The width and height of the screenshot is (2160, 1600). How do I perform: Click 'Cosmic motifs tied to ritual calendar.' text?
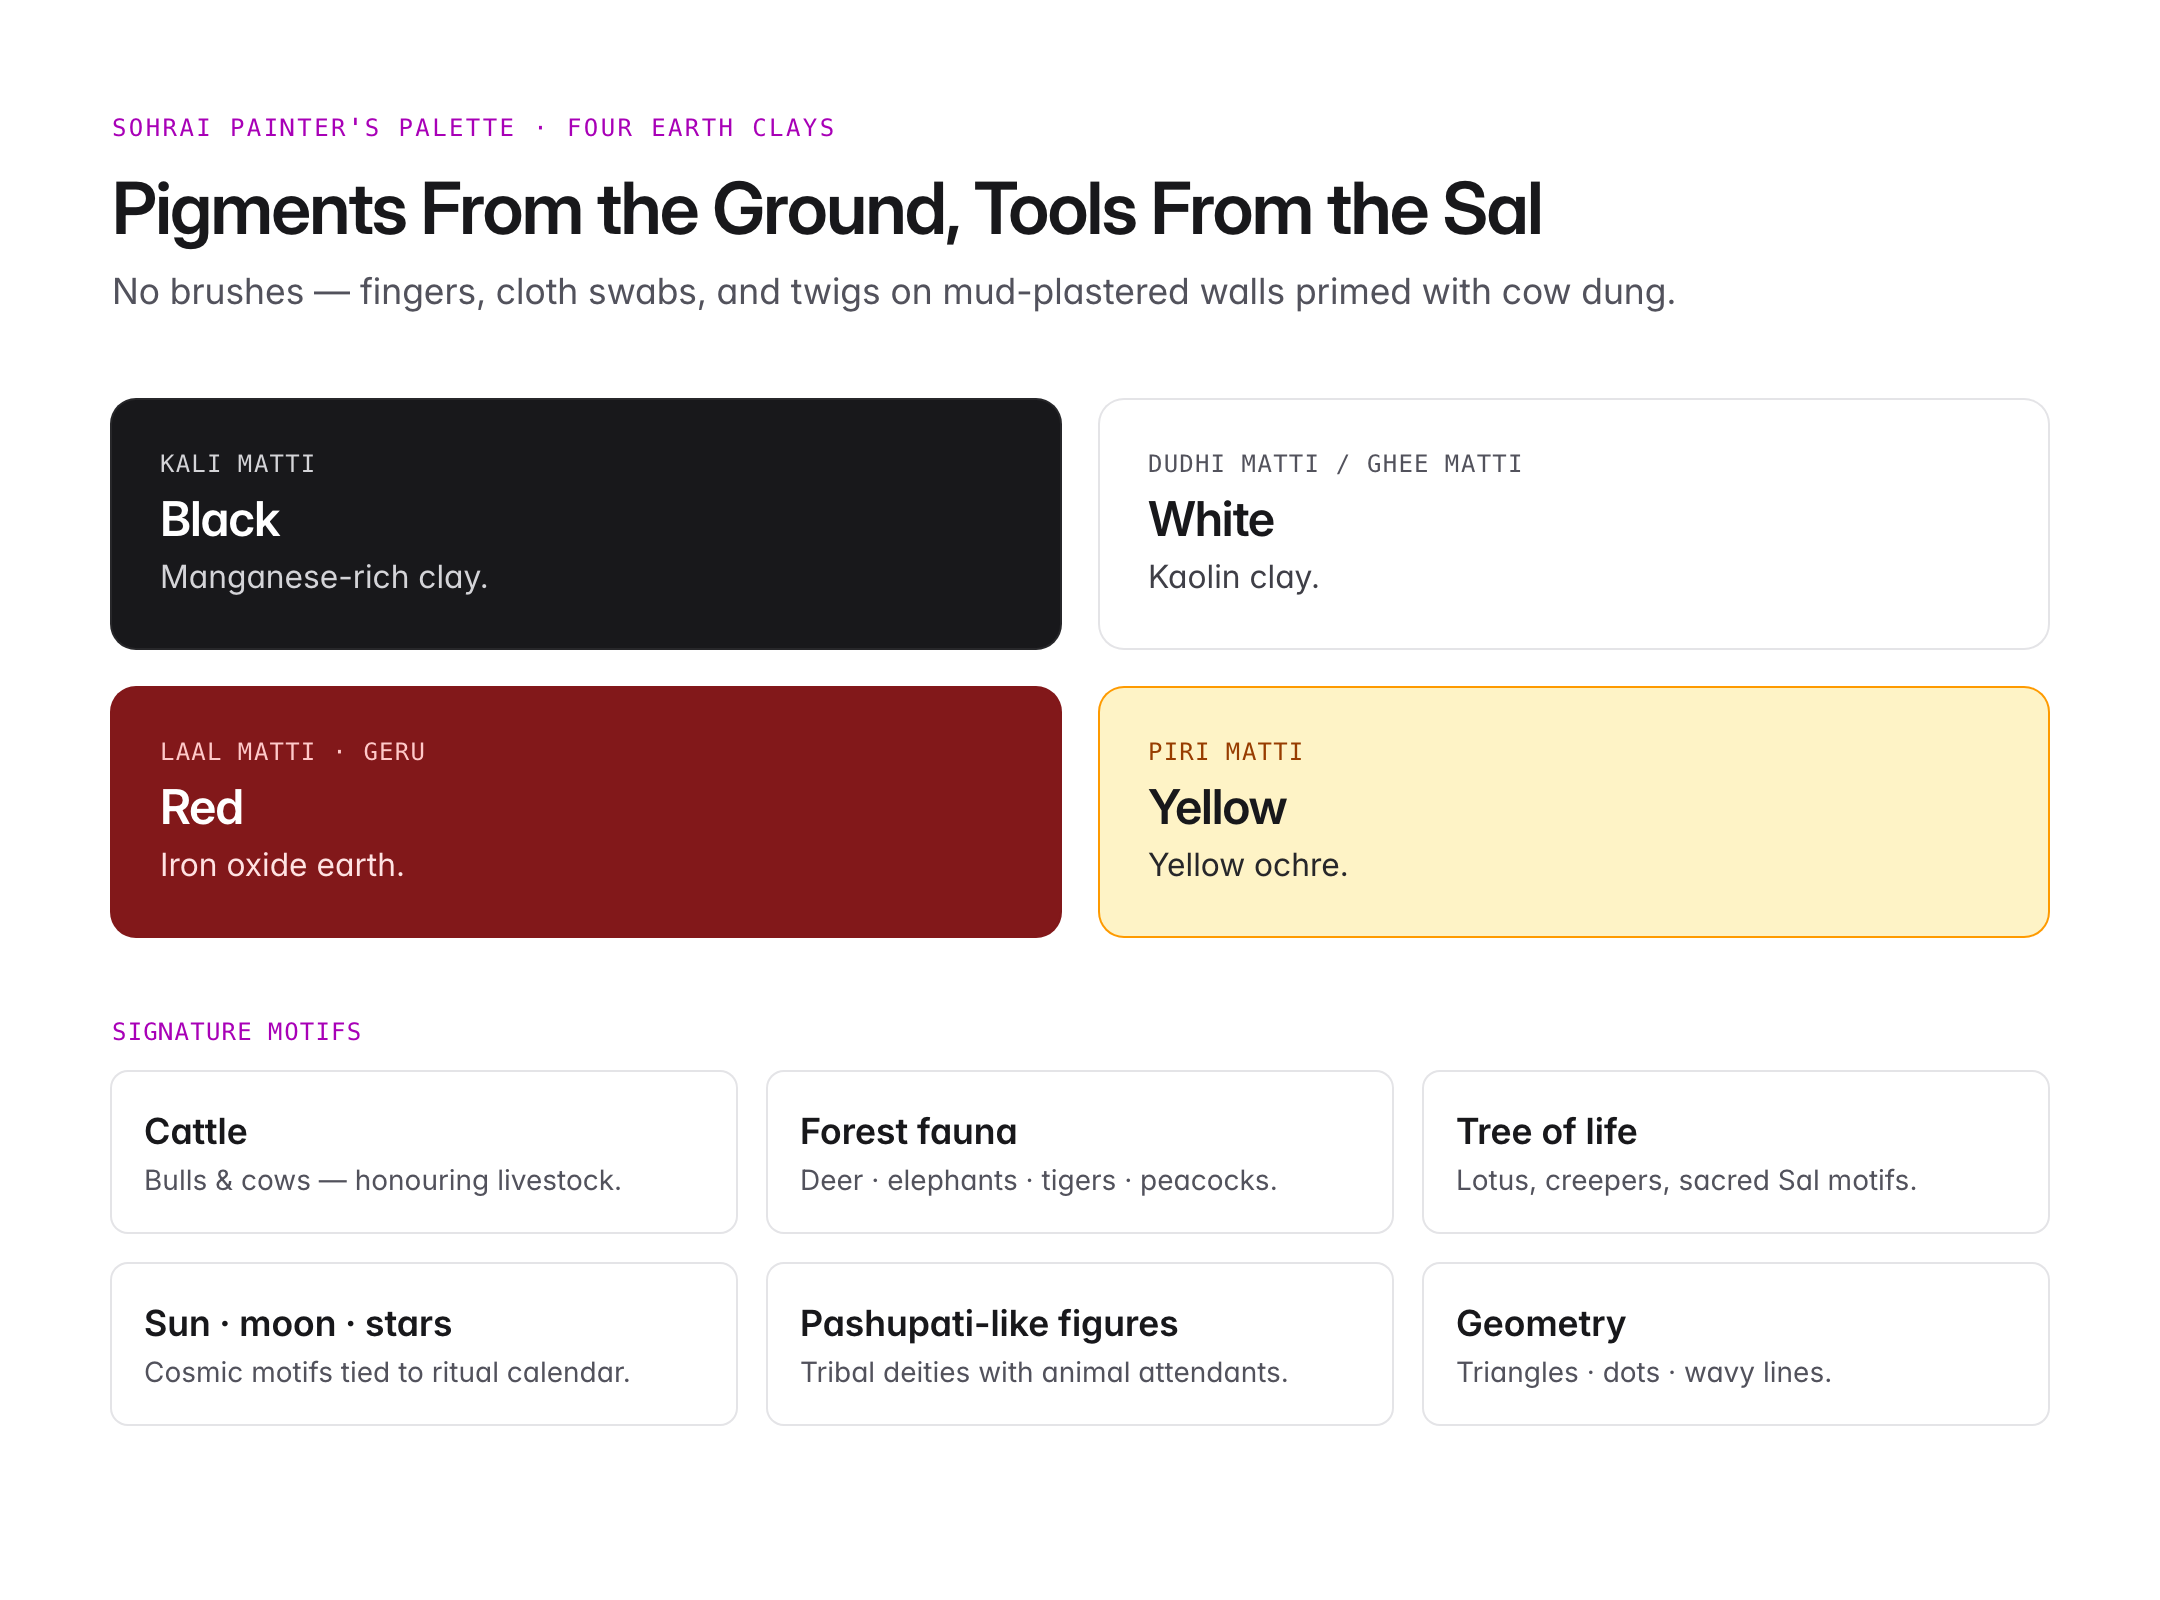click(387, 1373)
